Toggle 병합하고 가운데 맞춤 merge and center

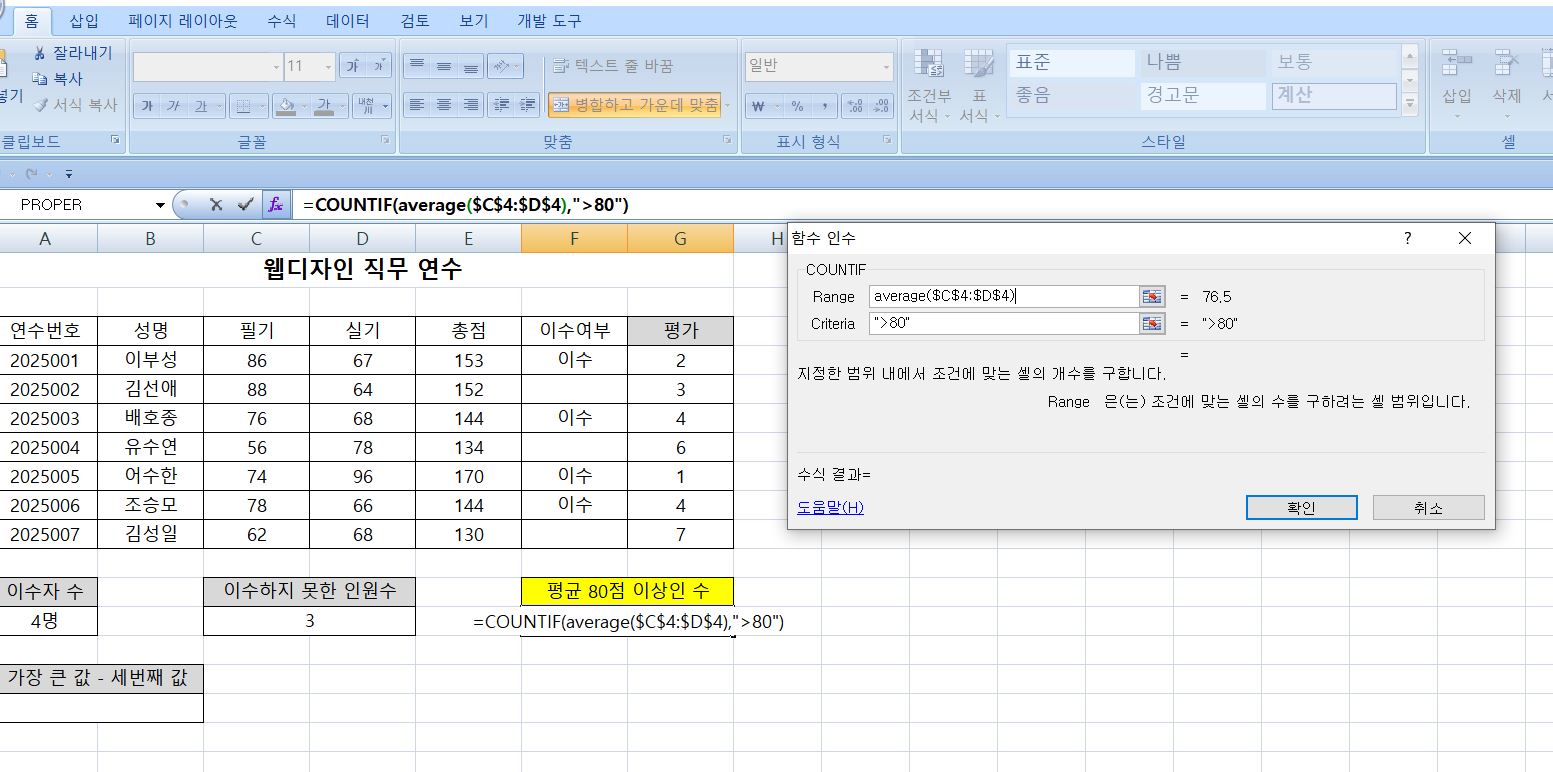(634, 105)
